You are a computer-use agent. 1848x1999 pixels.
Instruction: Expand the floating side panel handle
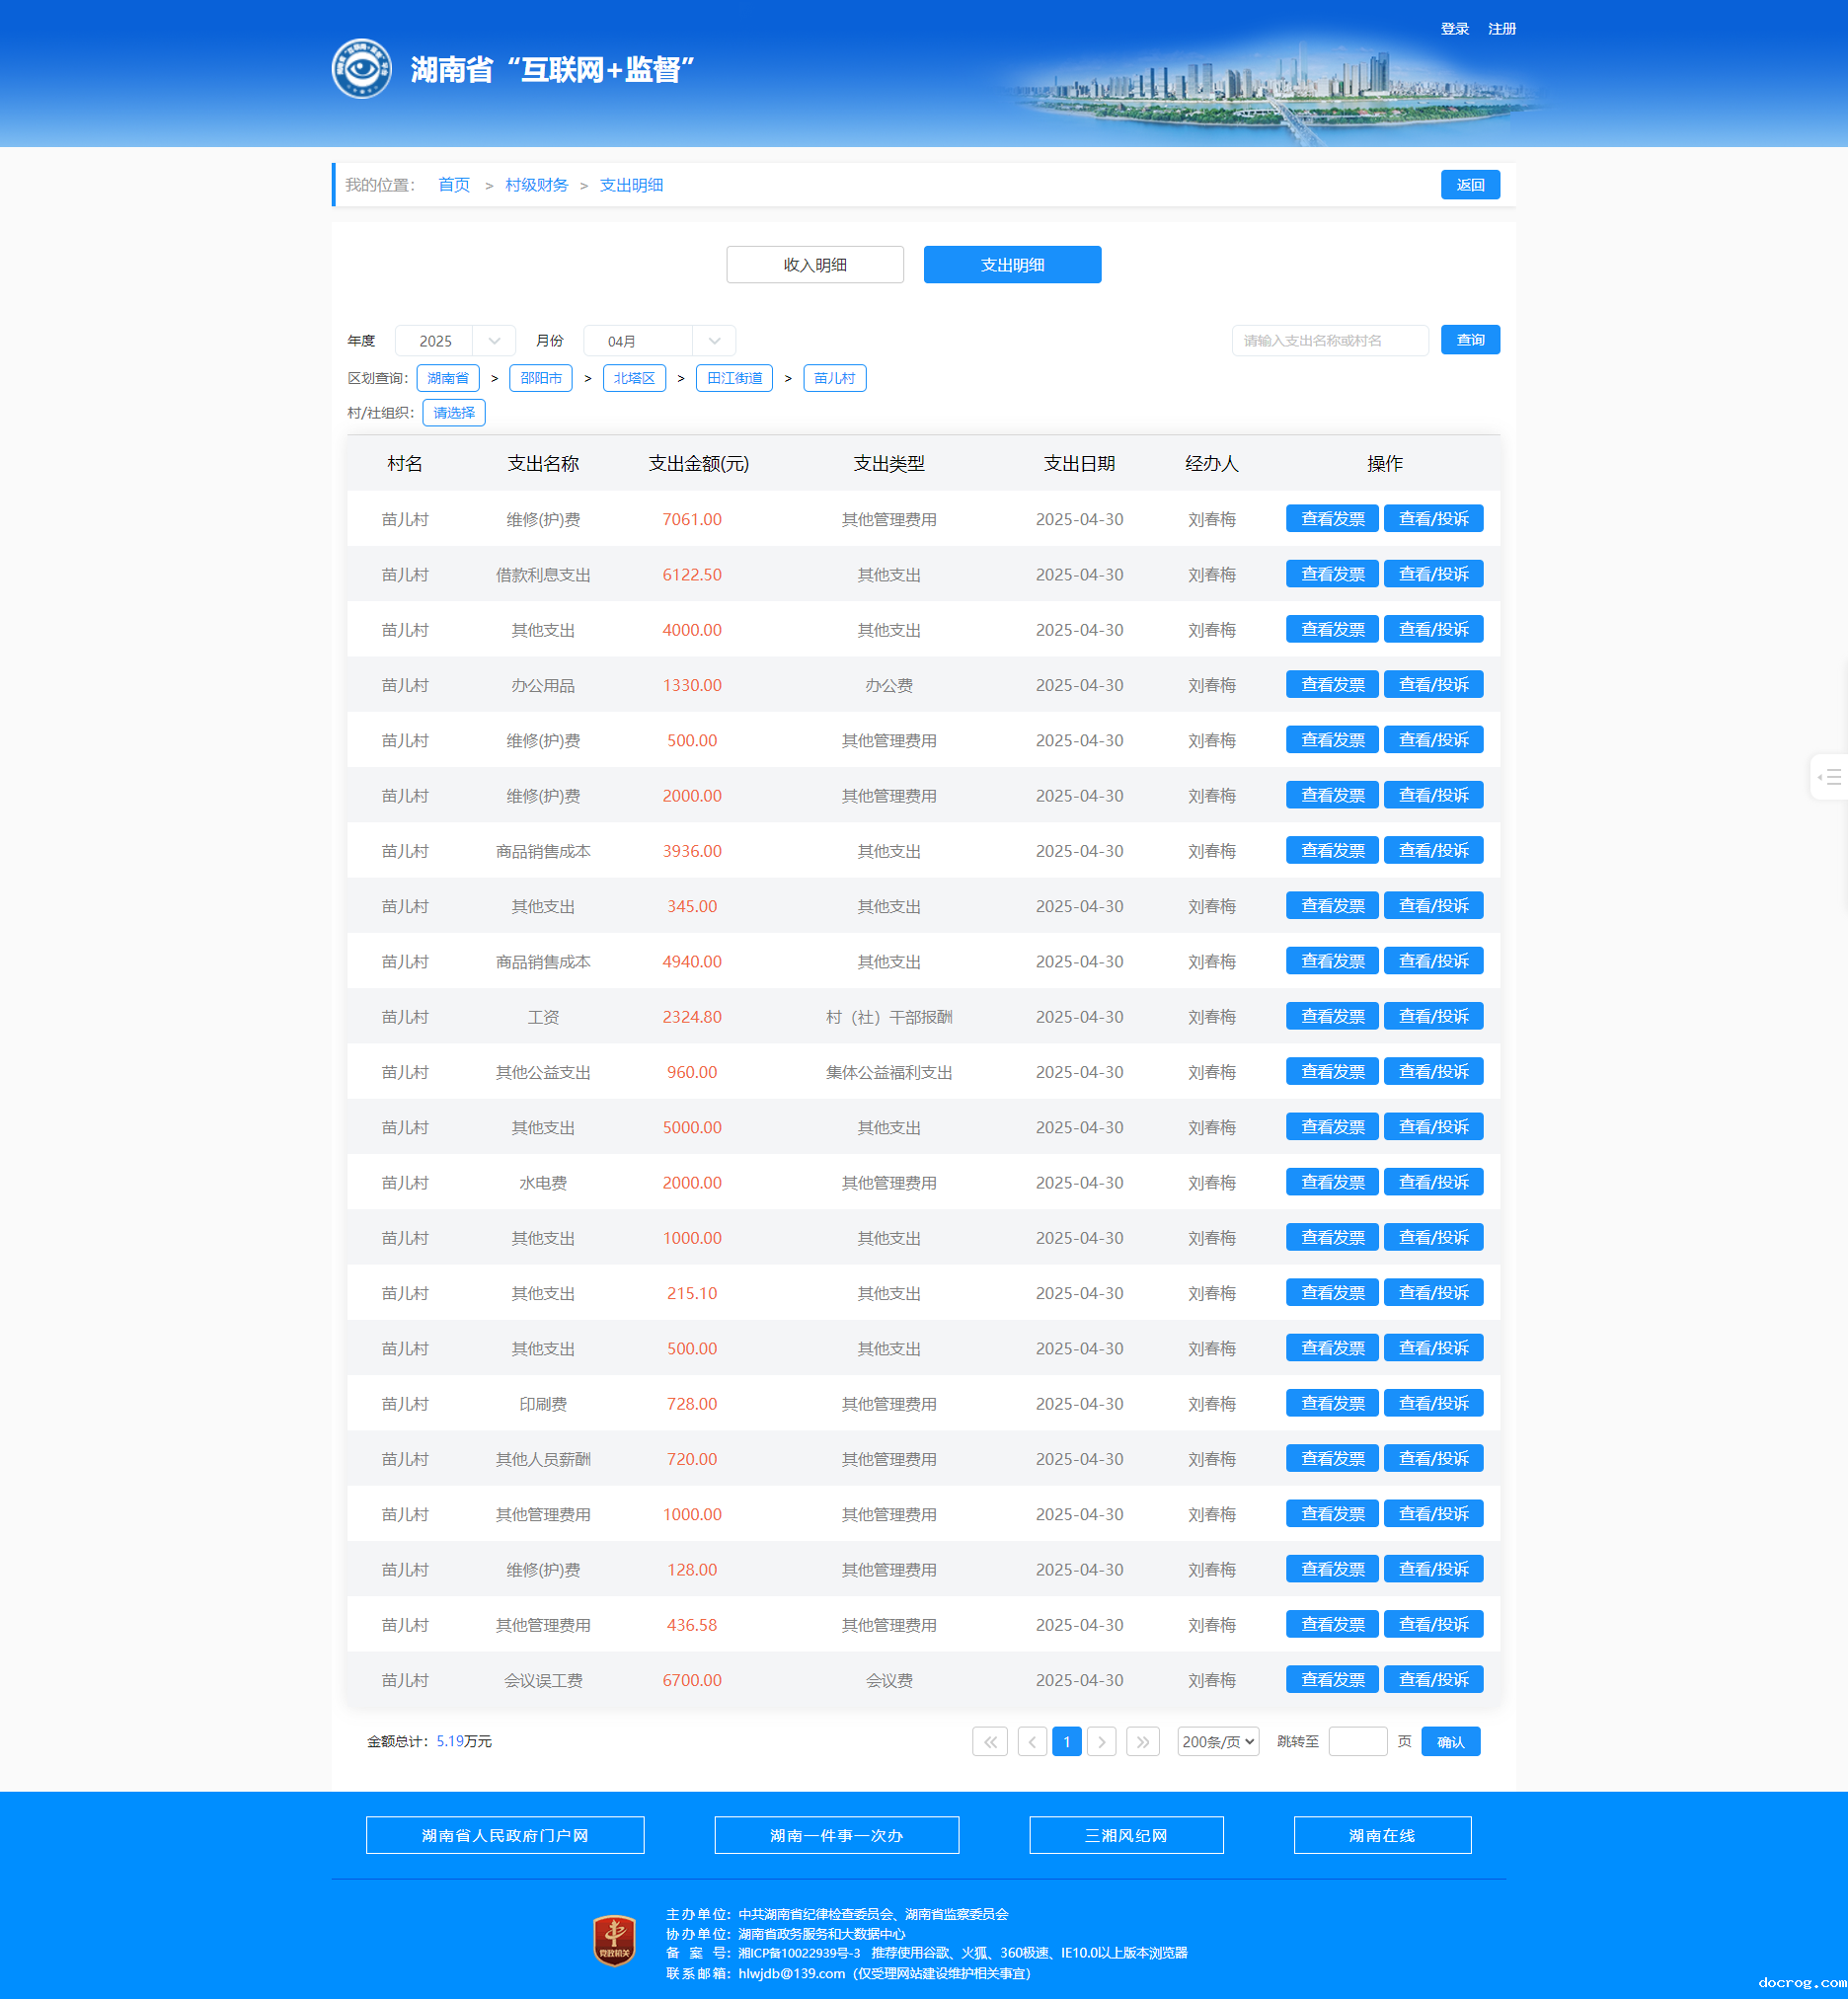pyautogui.click(x=1829, y=776)
